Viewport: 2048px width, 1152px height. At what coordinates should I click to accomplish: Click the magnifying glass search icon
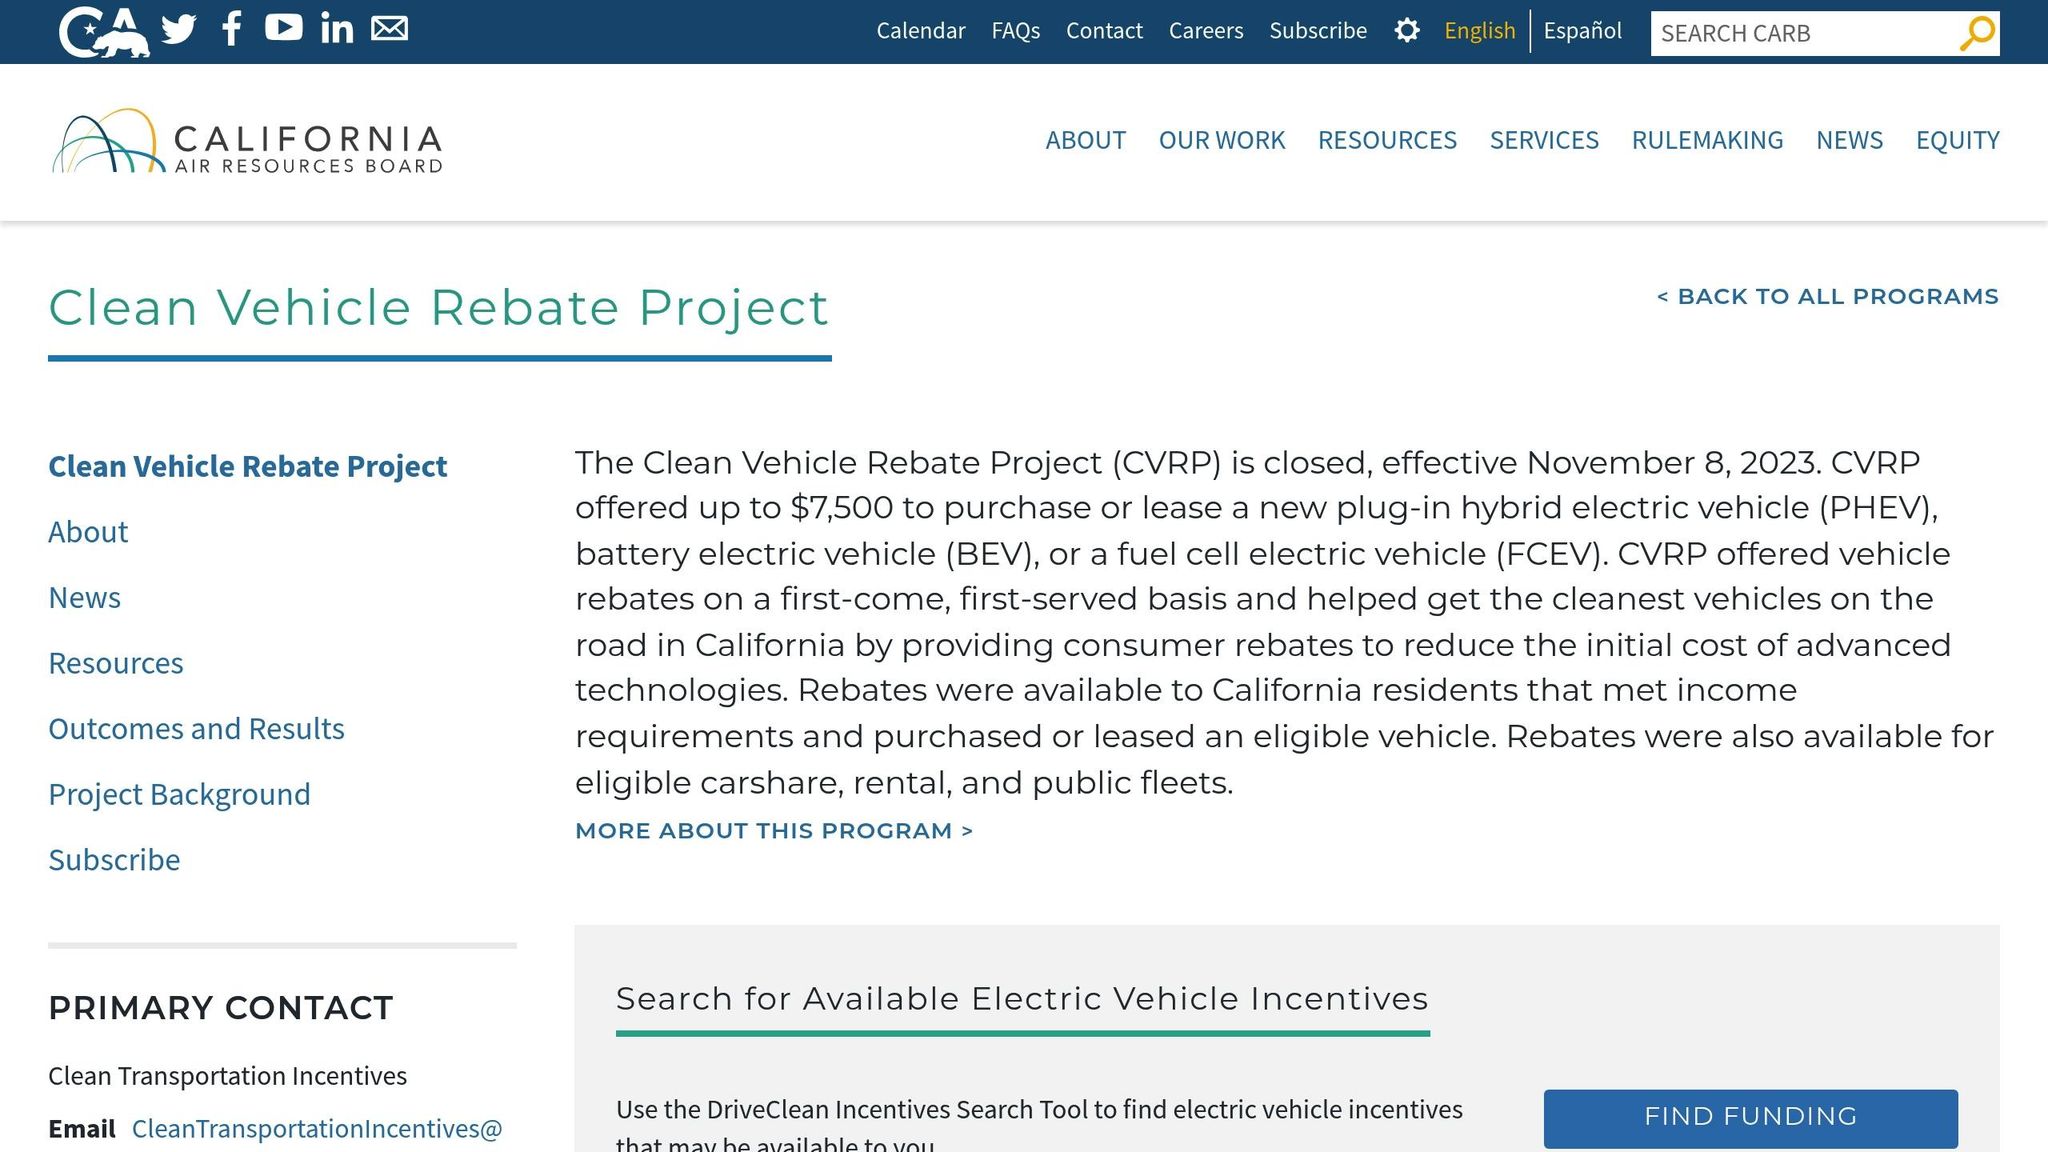coord(1977,33)
